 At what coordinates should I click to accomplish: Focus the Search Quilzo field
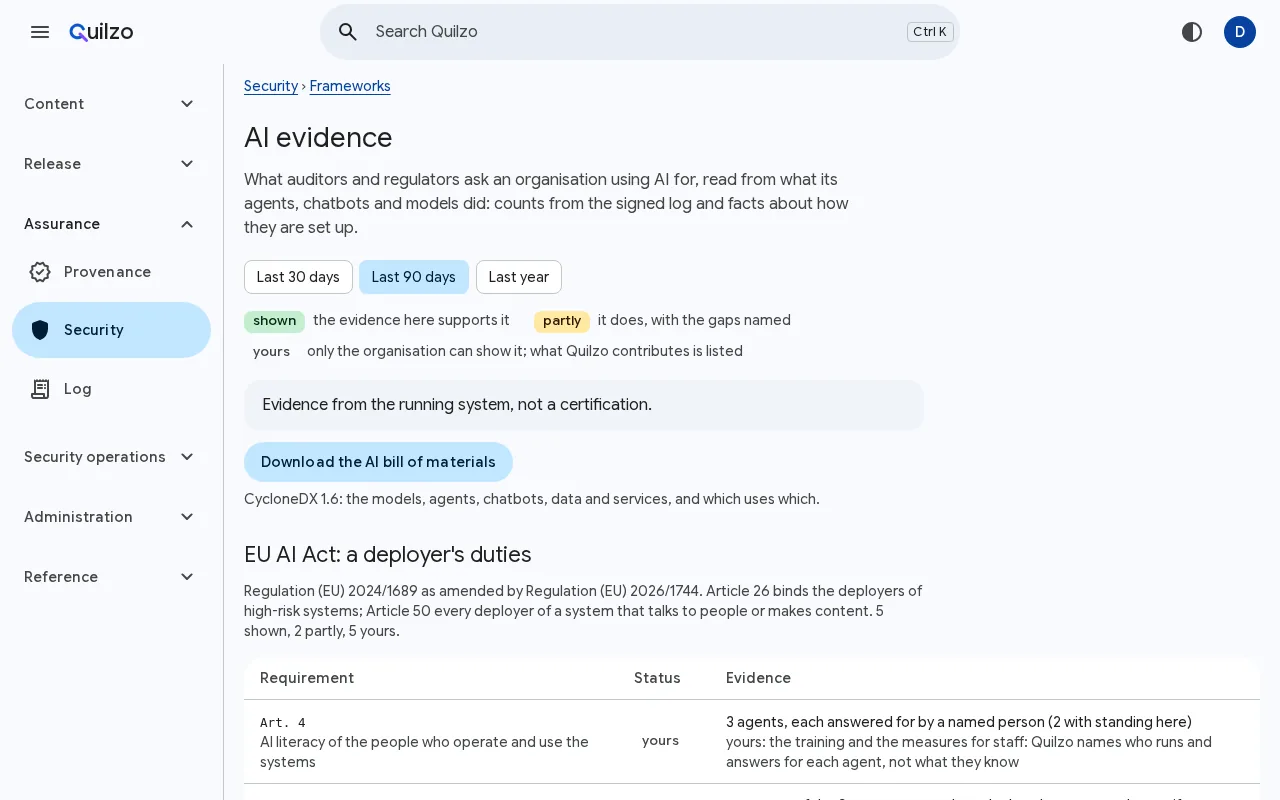tap(640, 32)
